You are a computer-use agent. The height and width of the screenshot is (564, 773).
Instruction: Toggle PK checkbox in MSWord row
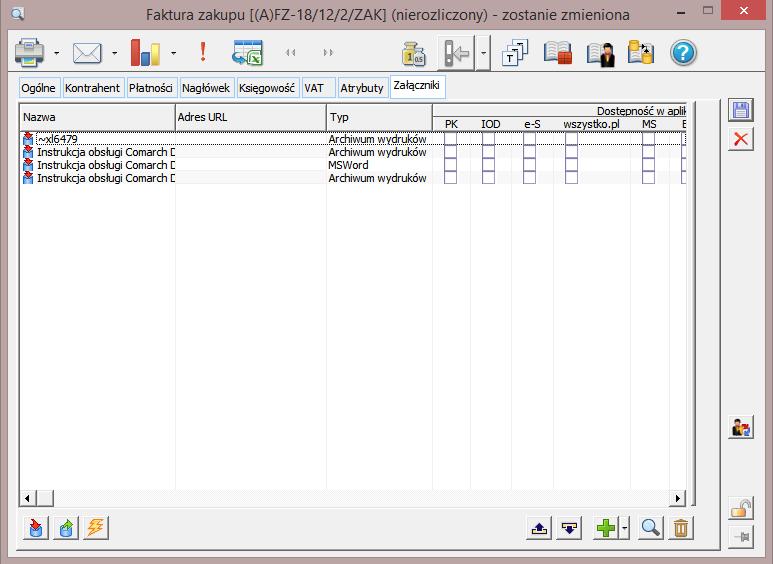tap(450, 165)
